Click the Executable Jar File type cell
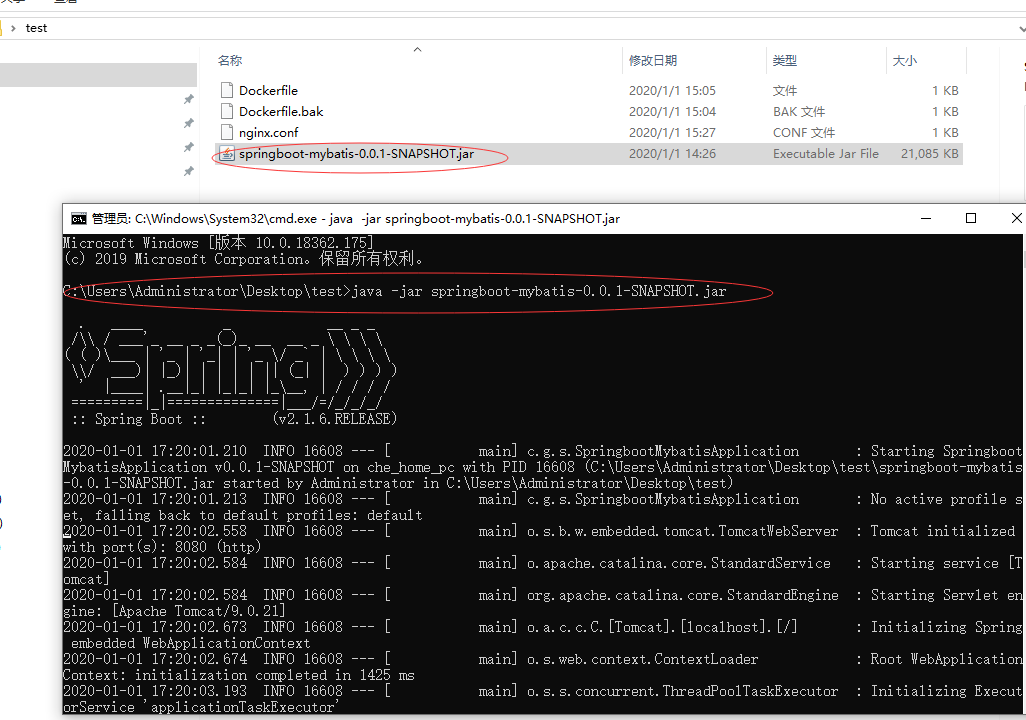 pos(826,154)
